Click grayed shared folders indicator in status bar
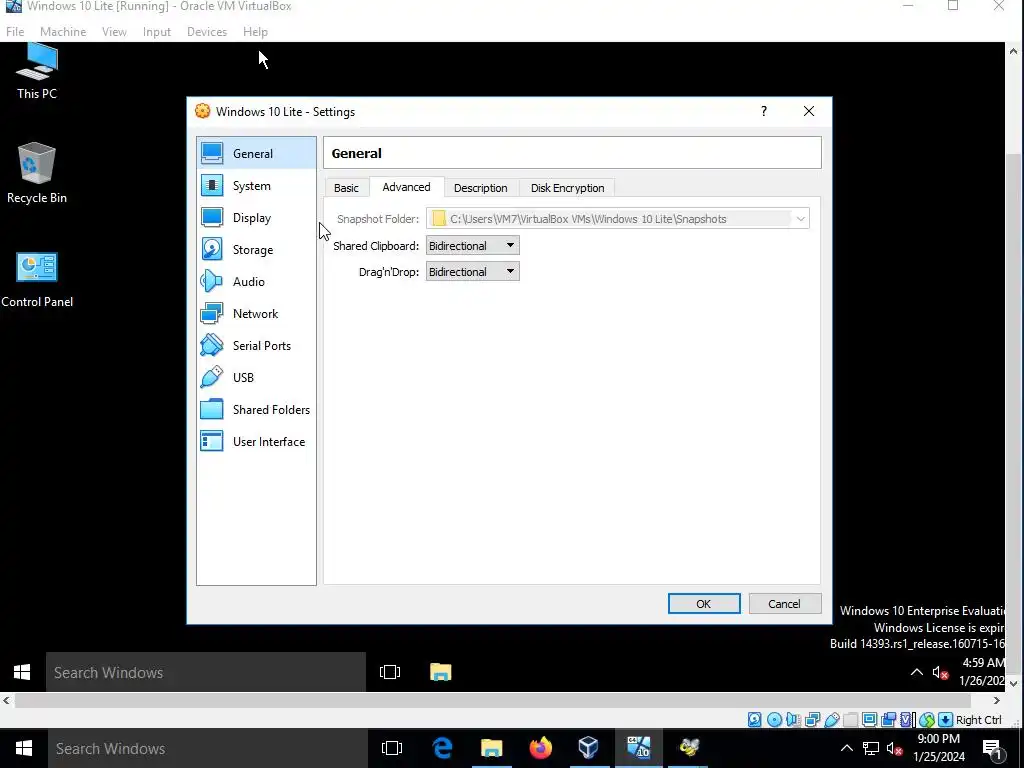This screenshot has height=768, width=1024. tap(850, 720)
